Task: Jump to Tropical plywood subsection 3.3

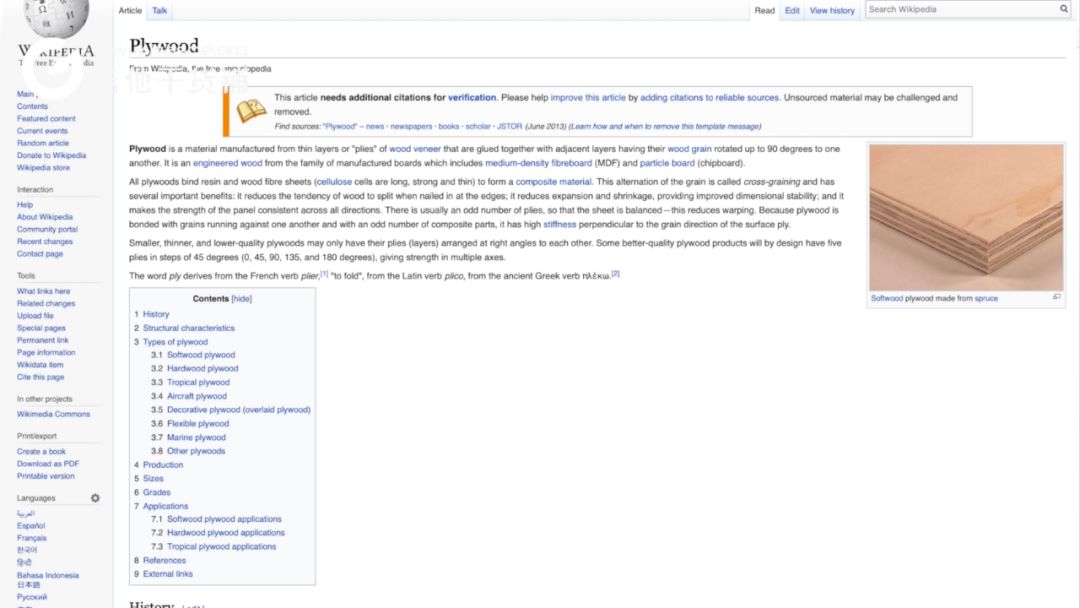Action: (198, 383)
